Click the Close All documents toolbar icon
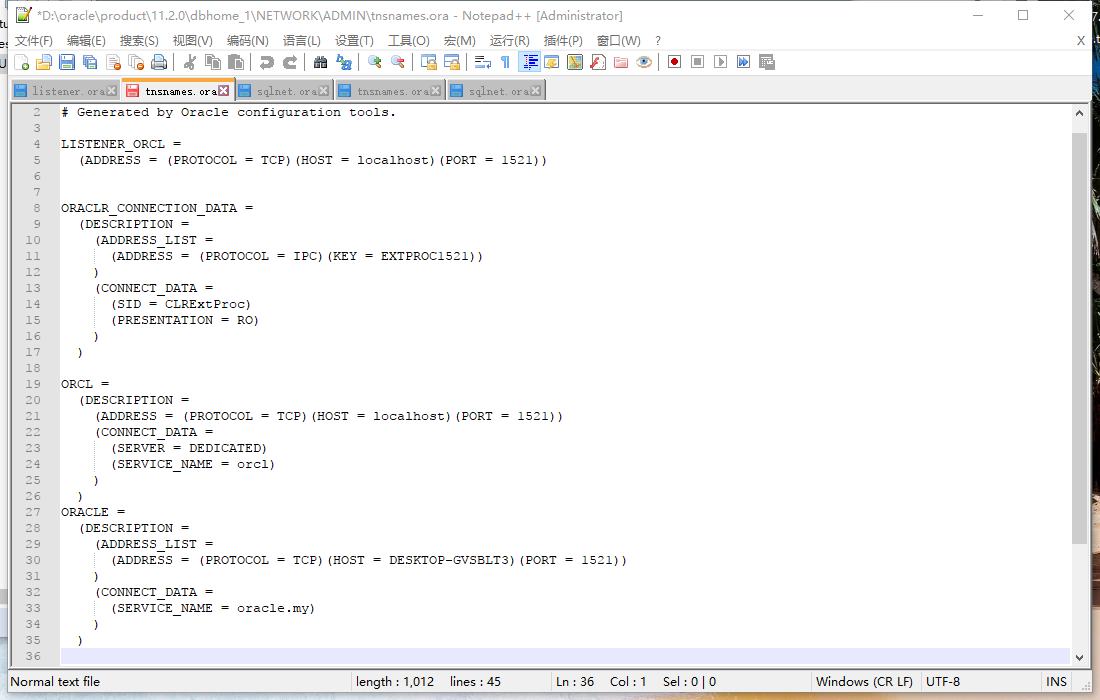Image resolution: width=1100 pixels, height=700 pixels. pyautogui.click(x=136, y=62)
